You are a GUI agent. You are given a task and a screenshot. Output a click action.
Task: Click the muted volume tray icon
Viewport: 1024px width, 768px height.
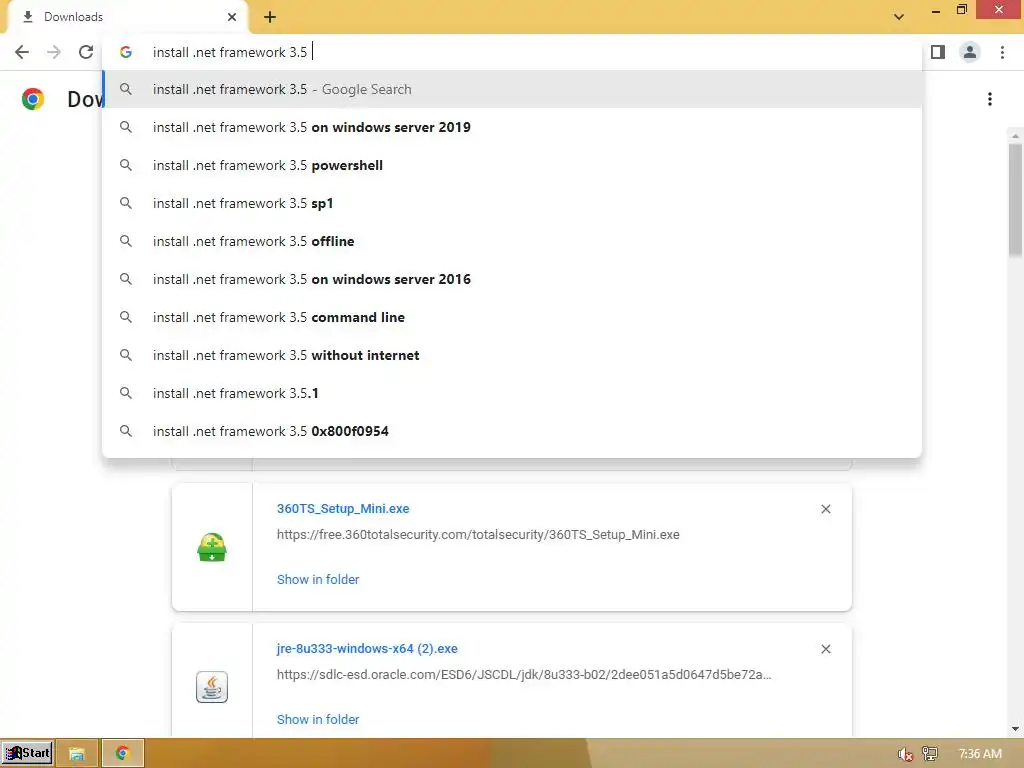point(905,754)
